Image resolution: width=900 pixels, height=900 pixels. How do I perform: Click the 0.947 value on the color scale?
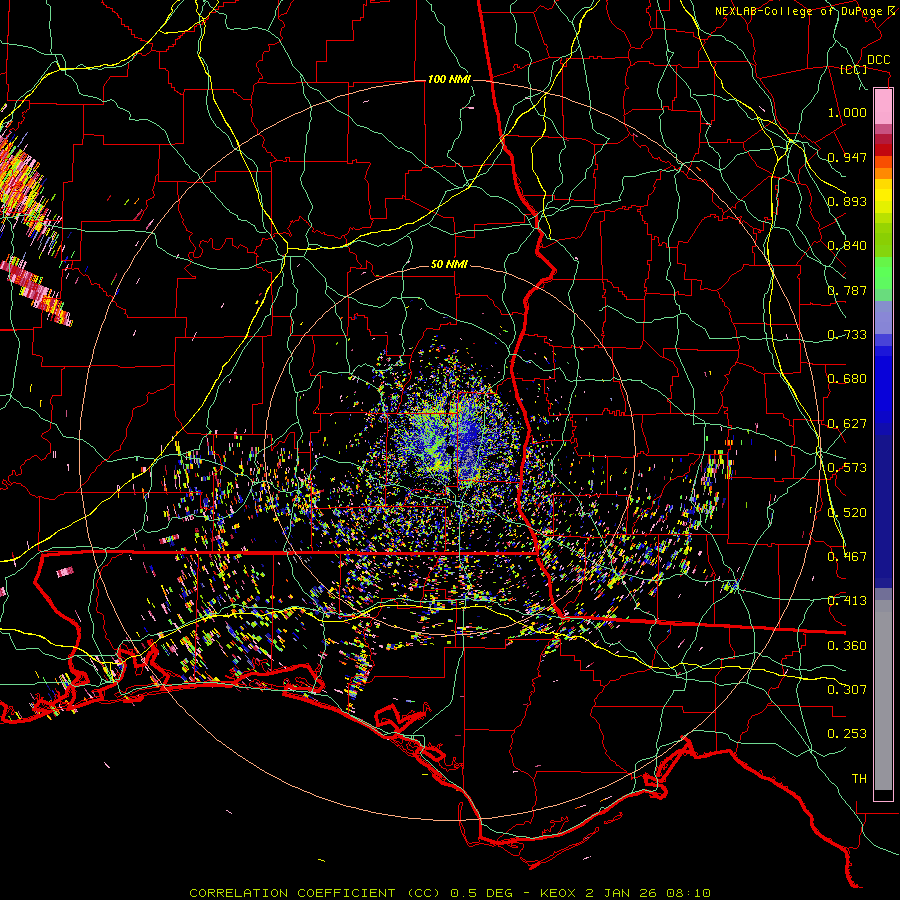pyautogui.click(x=847, y=157)
